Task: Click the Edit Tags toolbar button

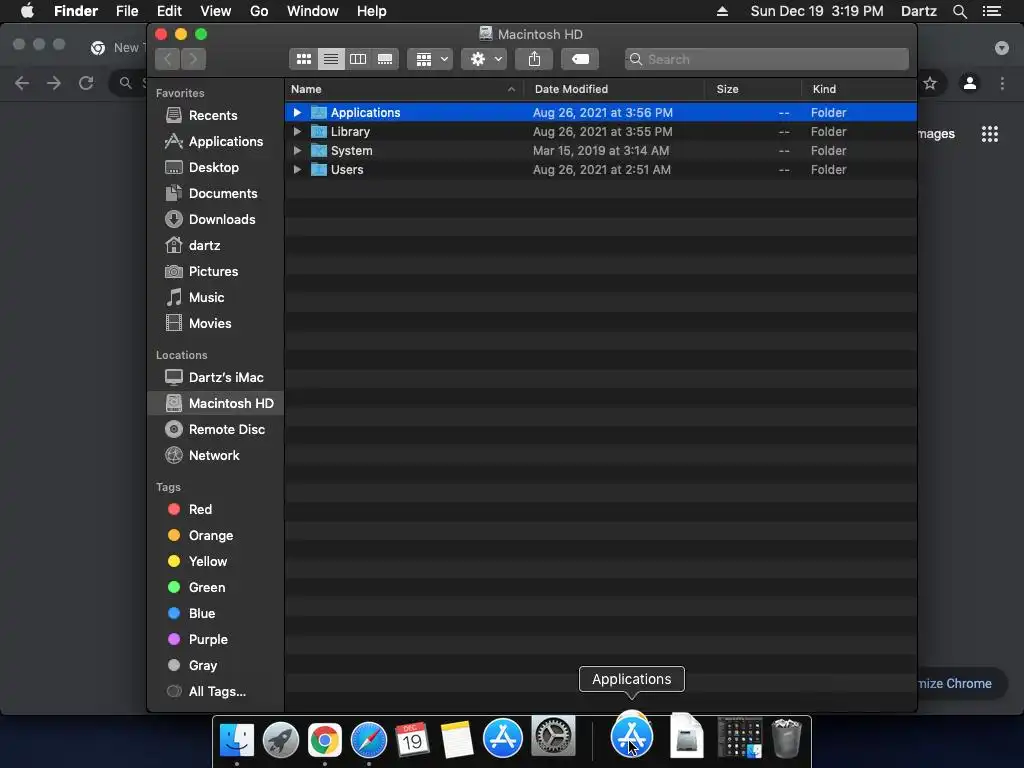Action: pyautogui.click(x=580, y=59)
